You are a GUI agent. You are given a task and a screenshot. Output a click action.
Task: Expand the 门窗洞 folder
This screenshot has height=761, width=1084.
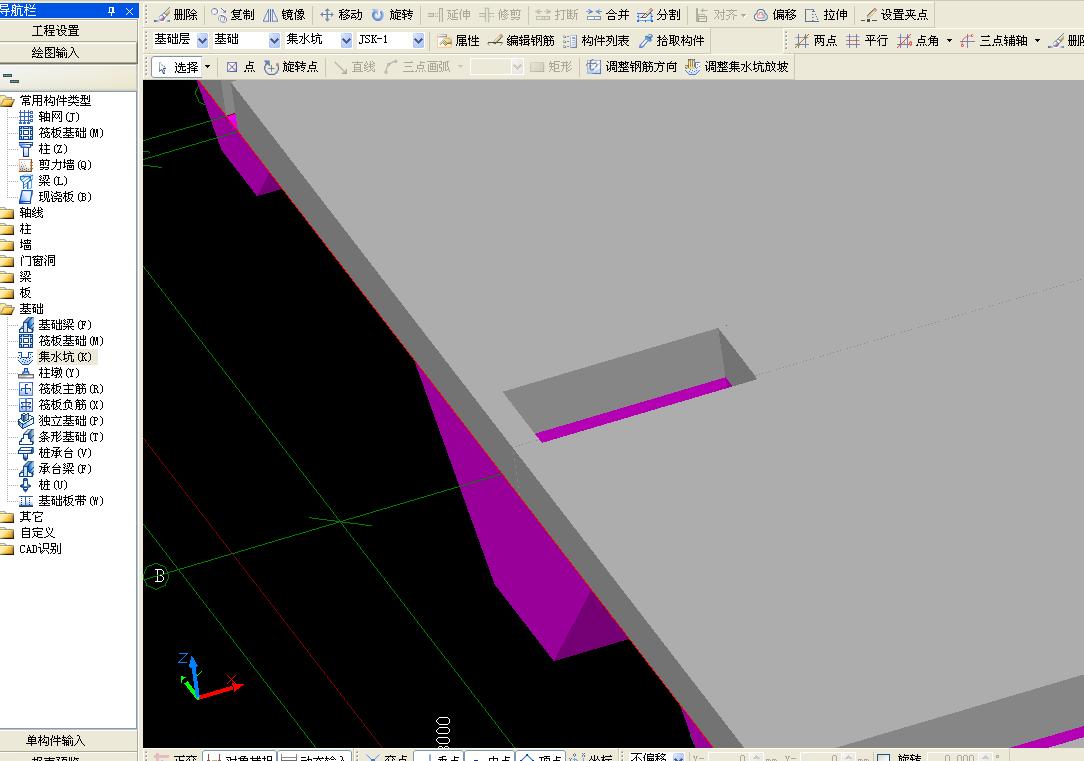click(x=8, y=261)
